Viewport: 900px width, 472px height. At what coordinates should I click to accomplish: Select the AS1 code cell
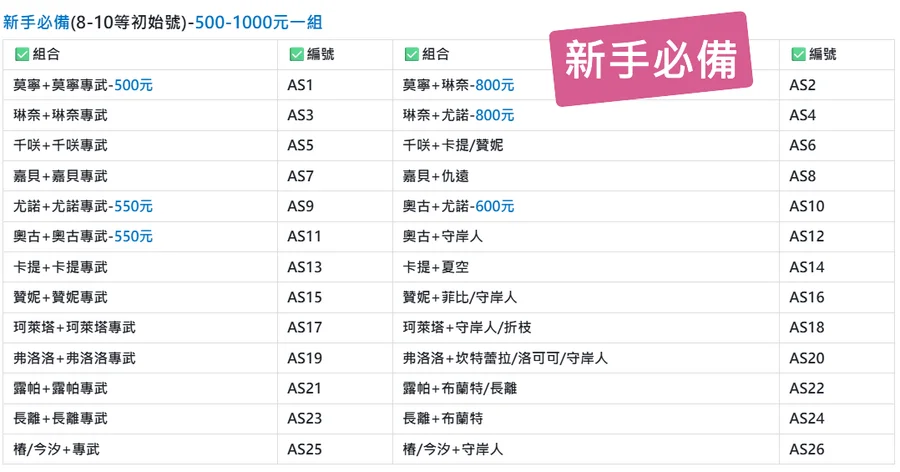[x=301, y=85]
